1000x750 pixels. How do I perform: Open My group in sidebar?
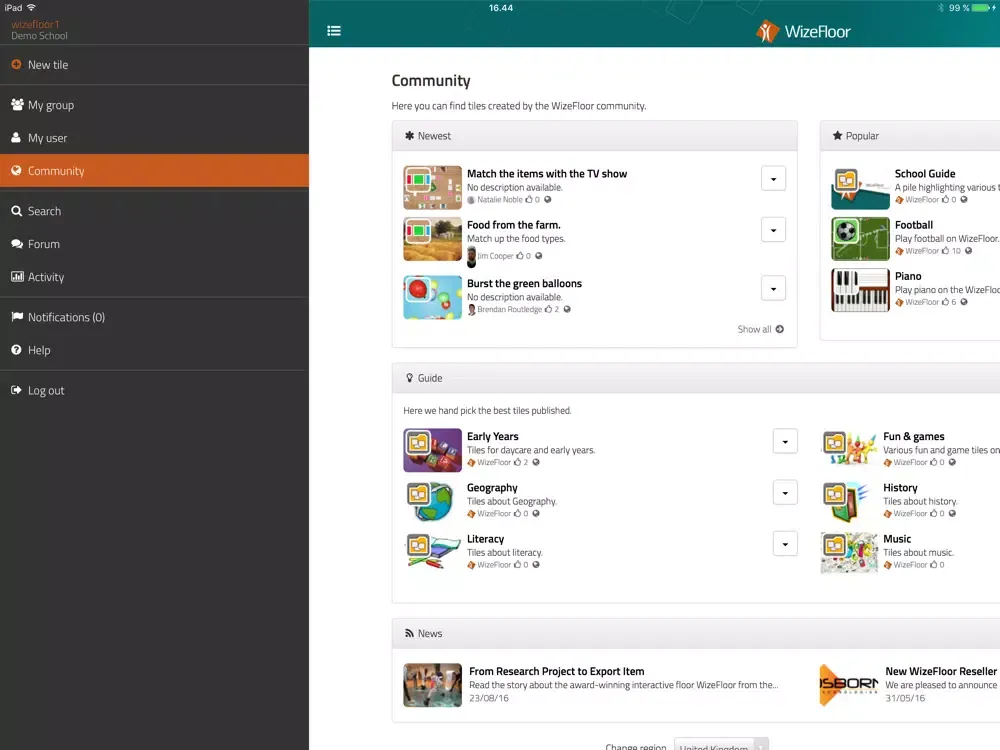point(154,105)
